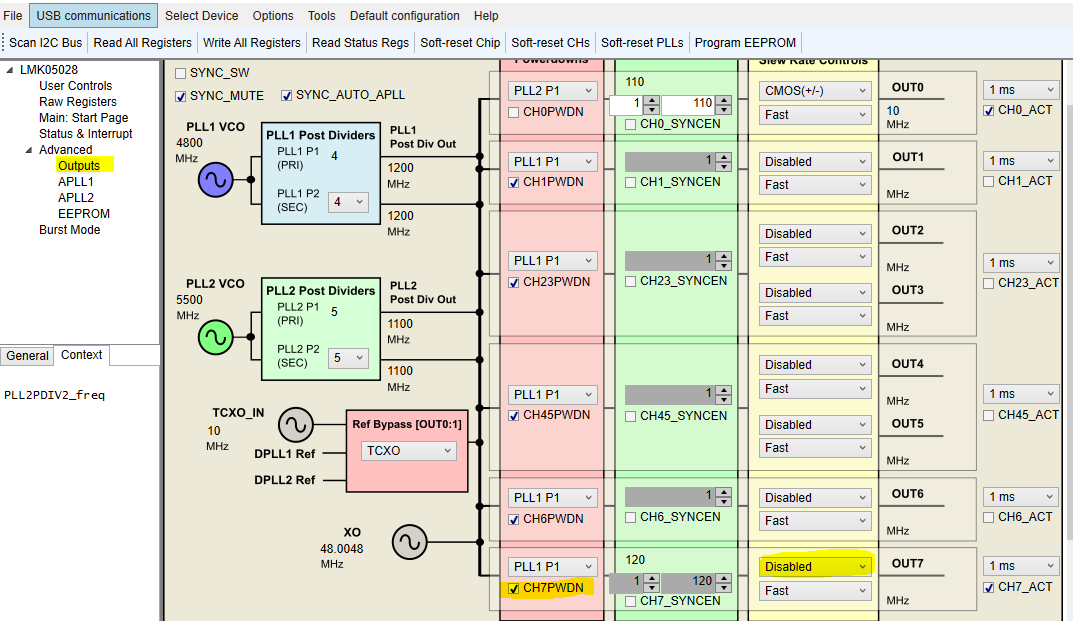Click Scan I2C Bus button
Screen dimensions: 1073x621
click(x=46, y=42)
